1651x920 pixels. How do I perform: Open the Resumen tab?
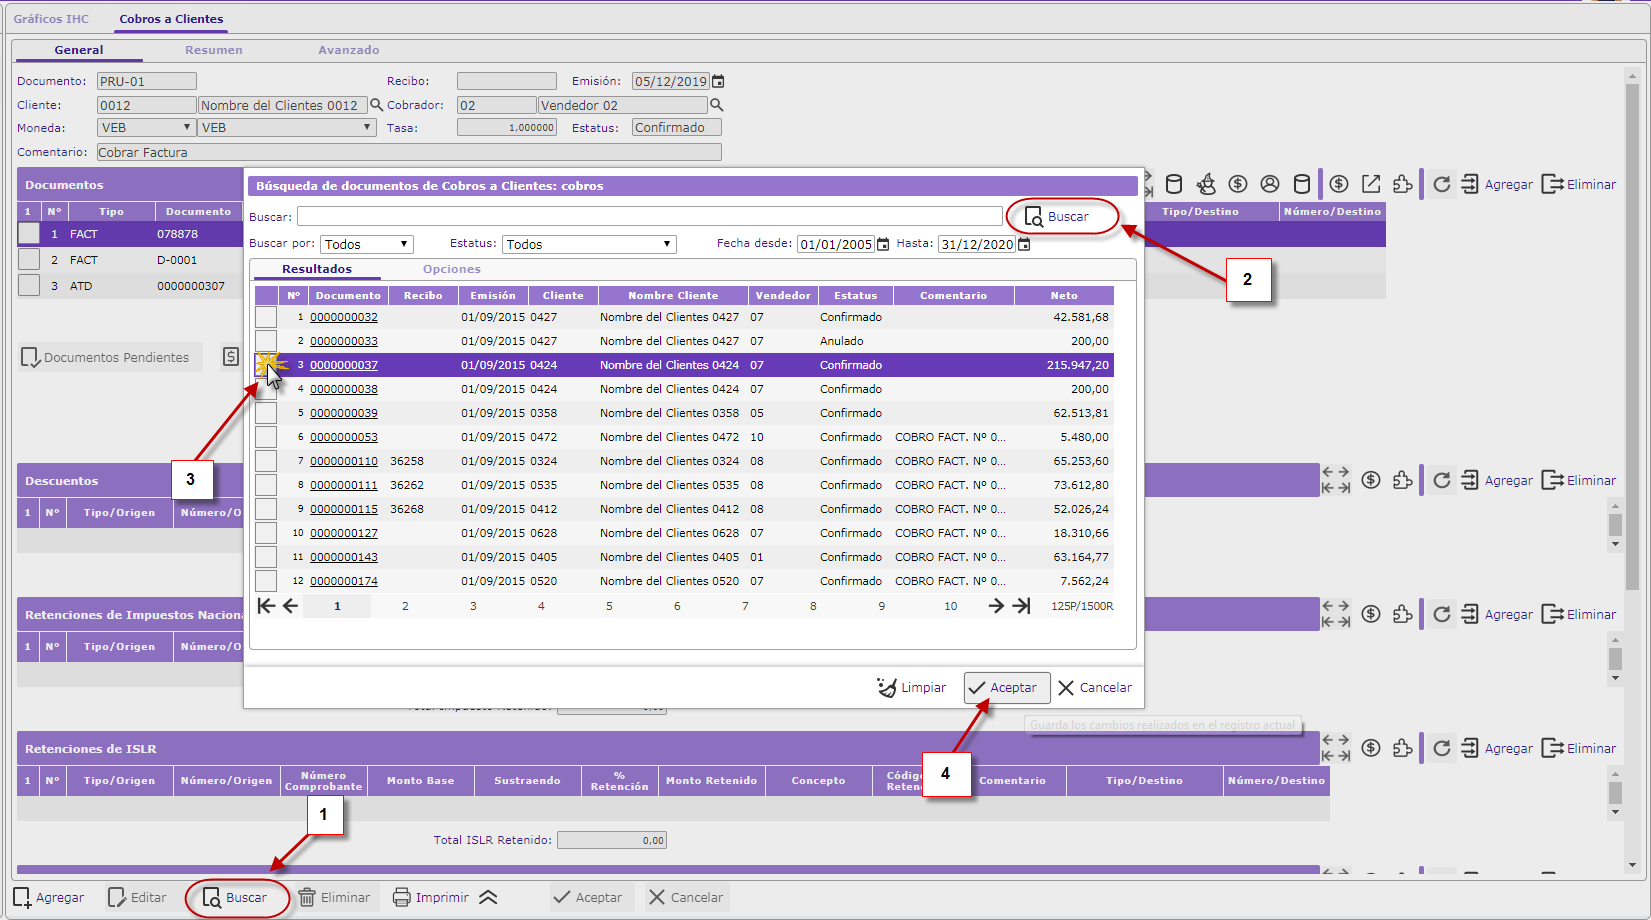point(213,50)
